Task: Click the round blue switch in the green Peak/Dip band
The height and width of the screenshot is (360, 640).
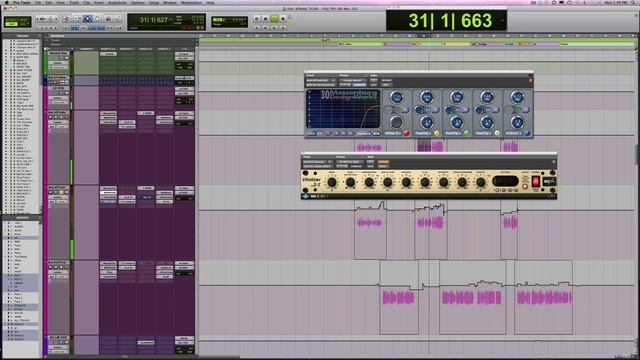Action: [449, 109]
